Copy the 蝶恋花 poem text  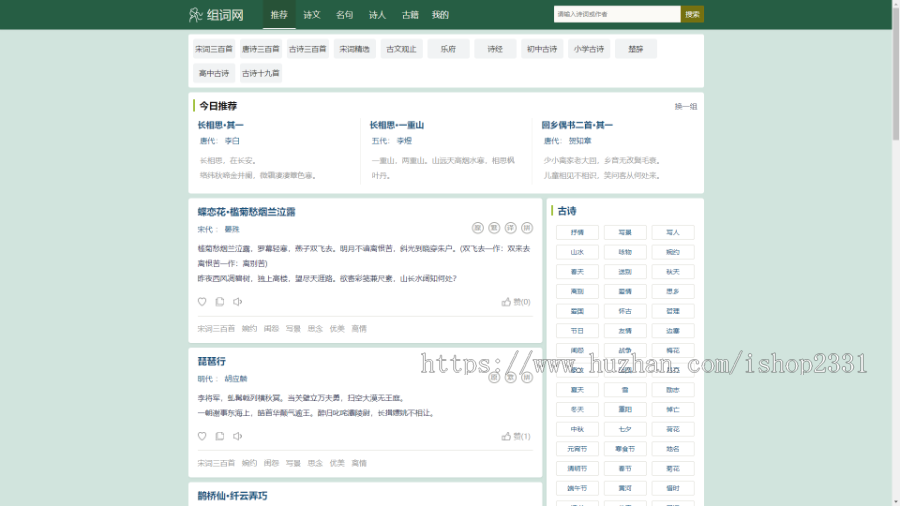(x=220, y=302)
